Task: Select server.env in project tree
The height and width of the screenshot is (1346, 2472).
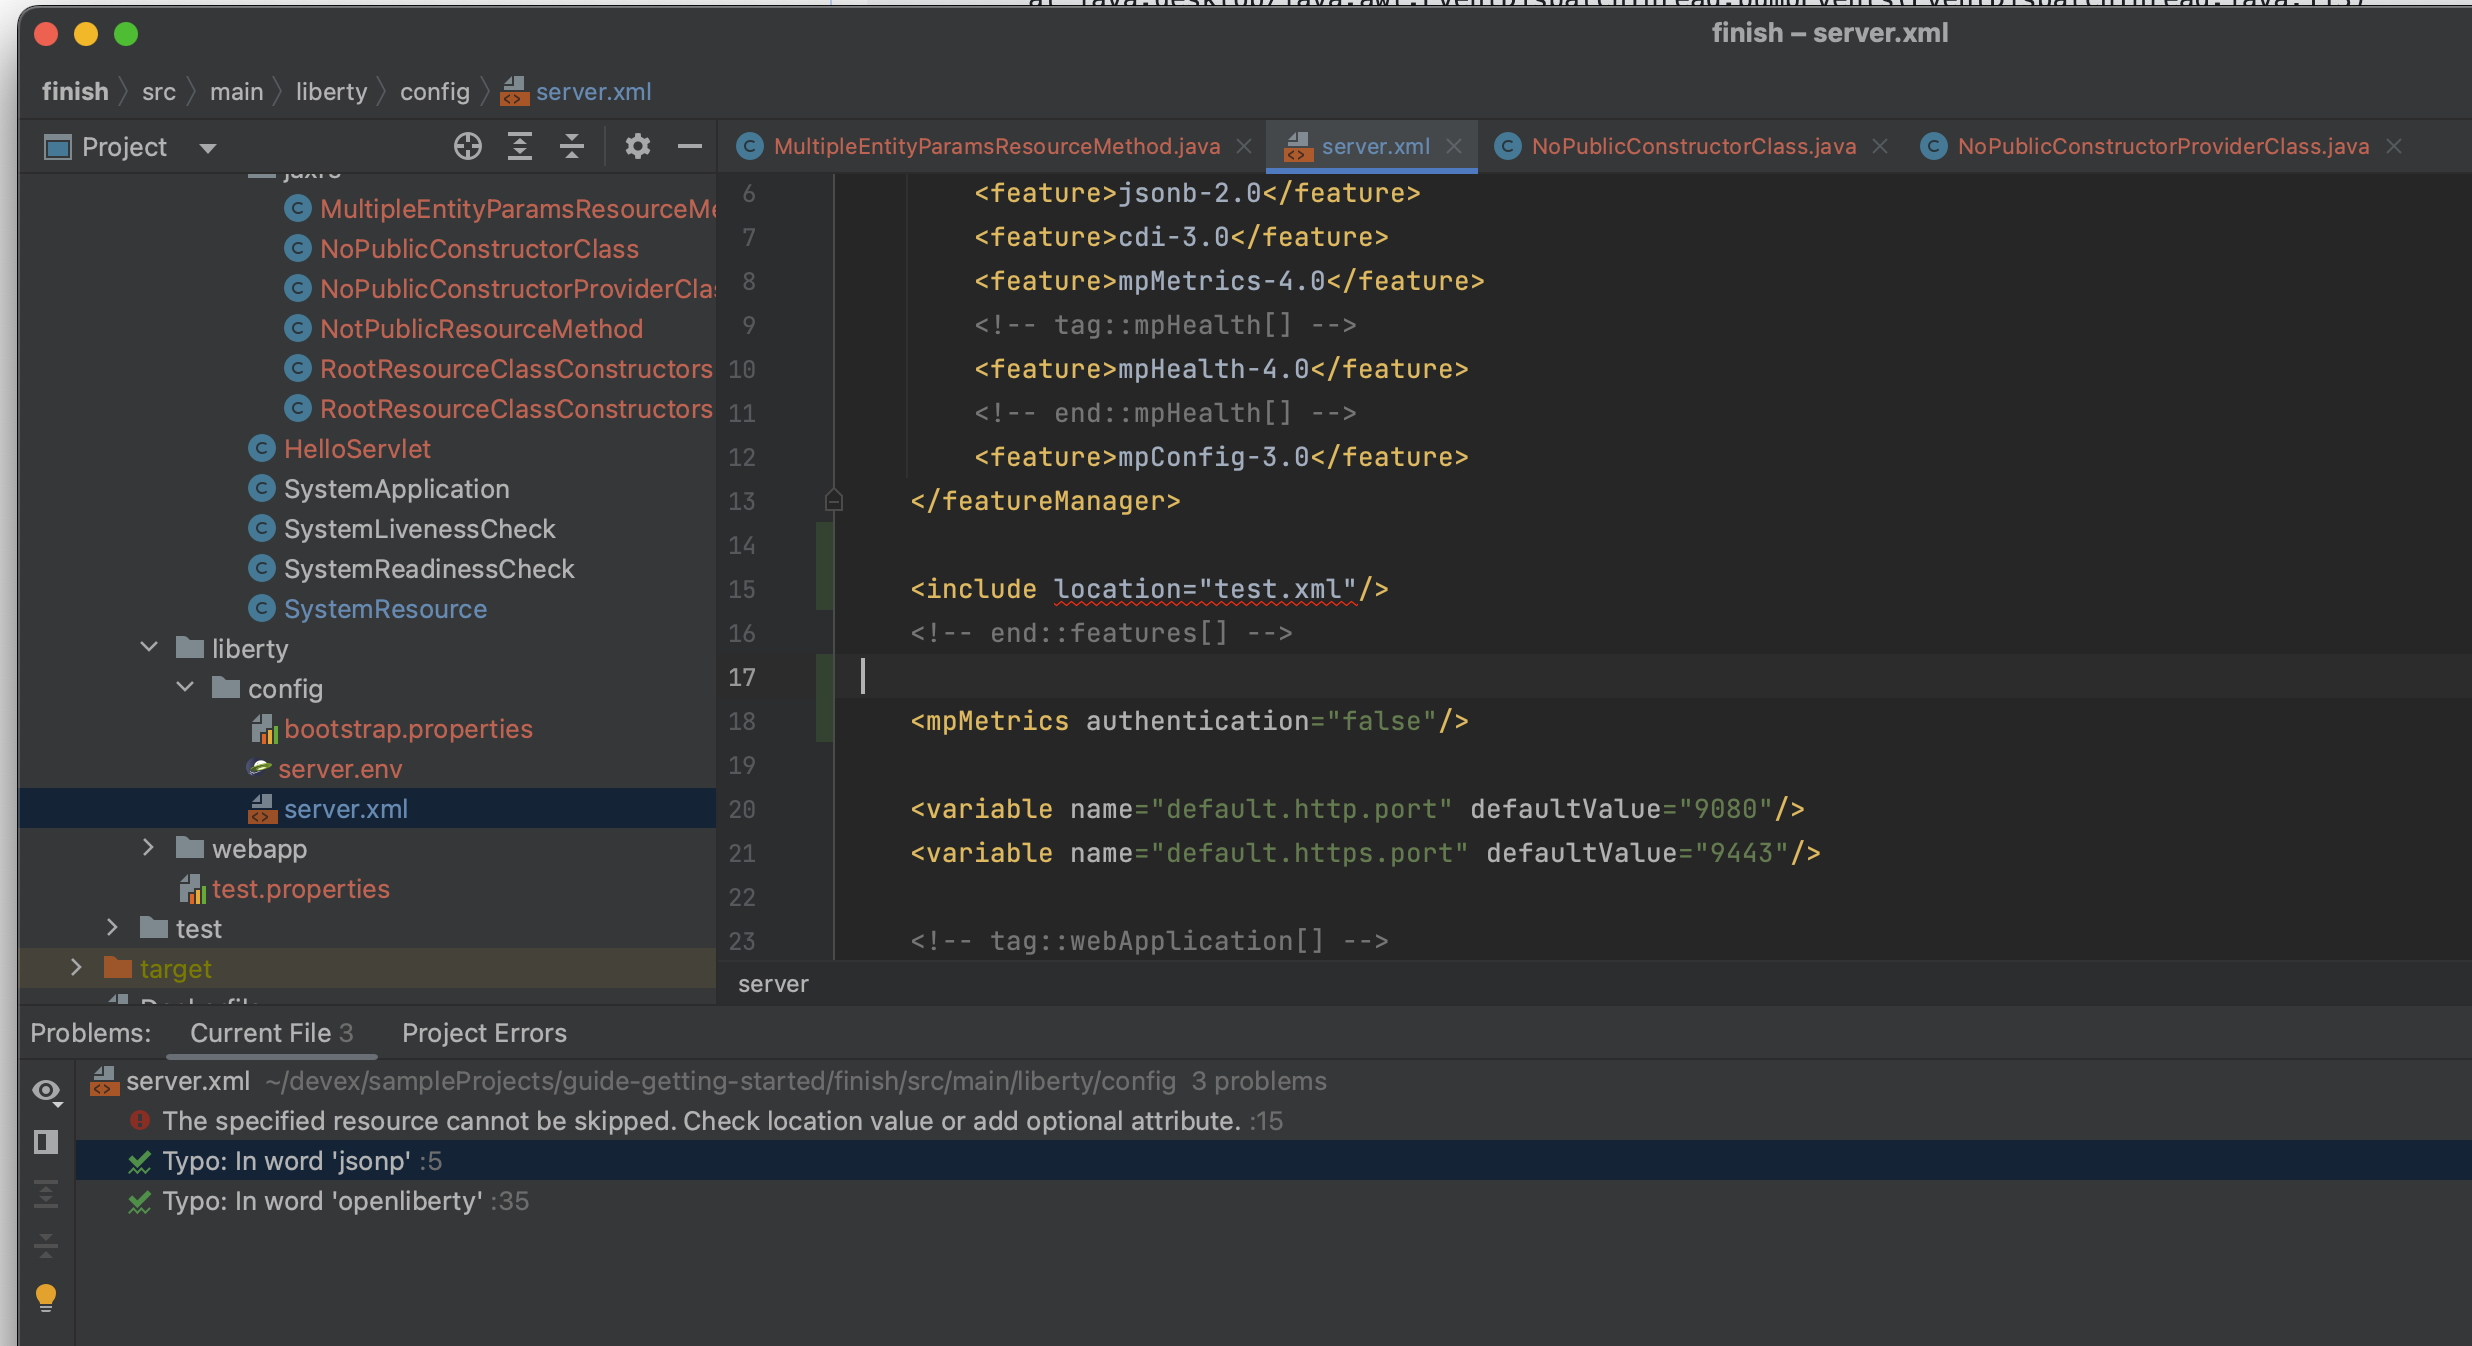Action: coord(340,769)
